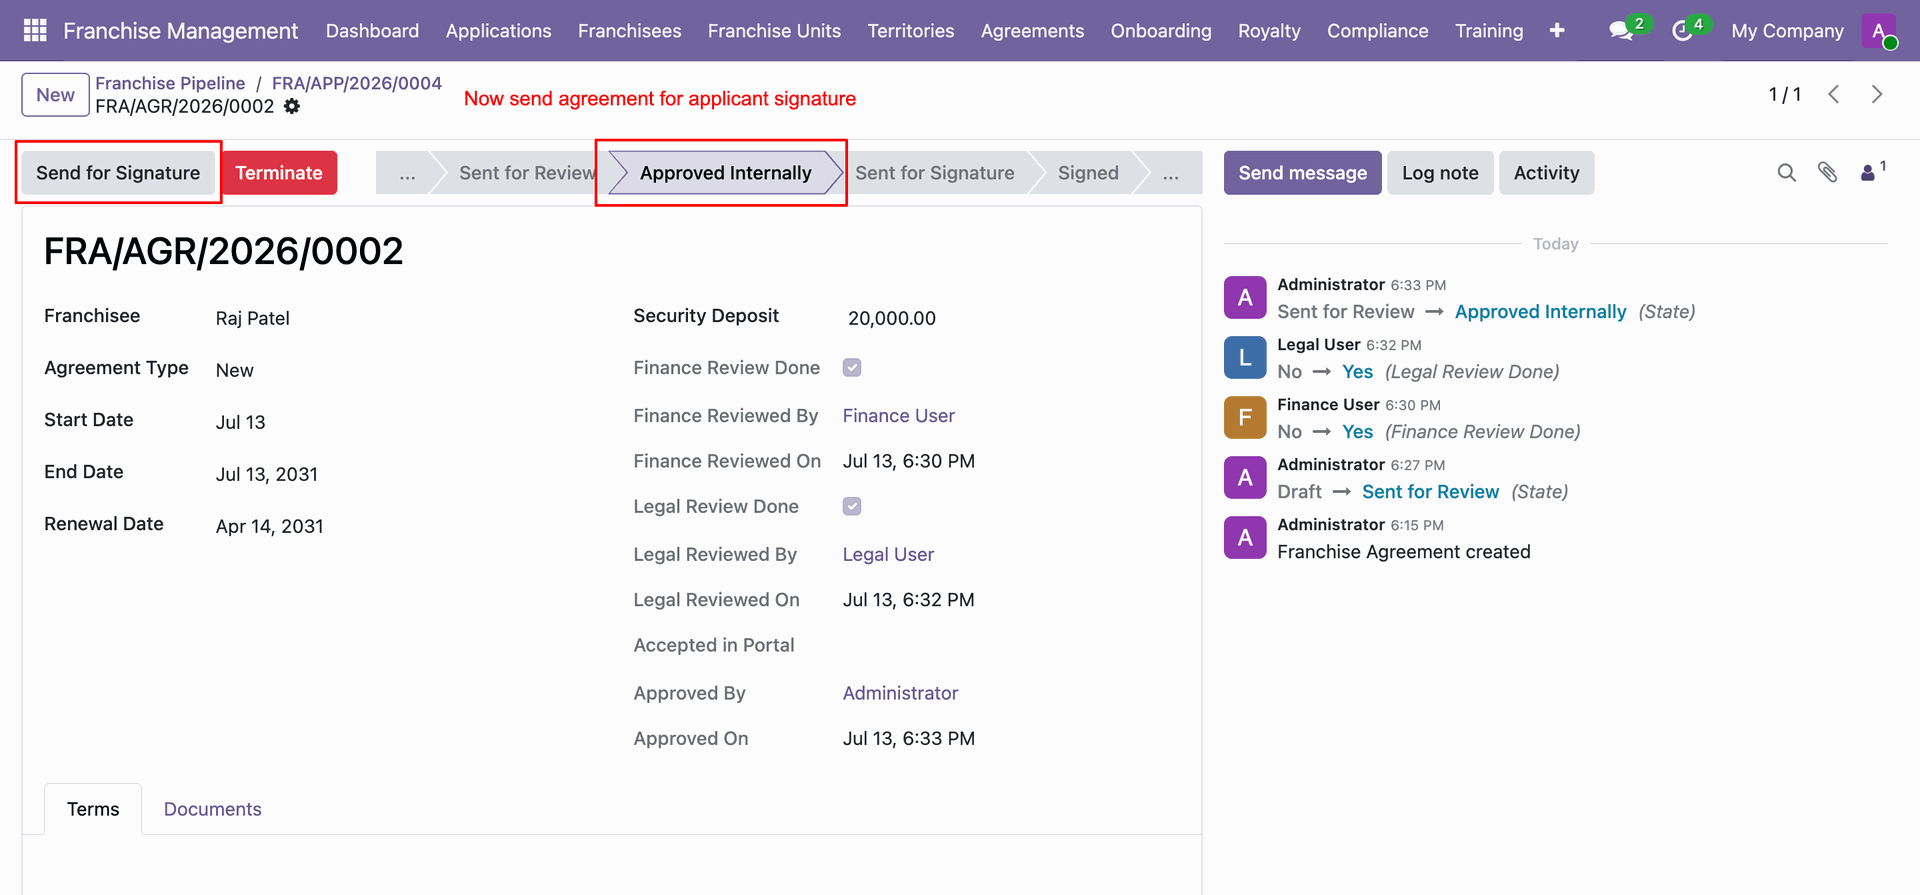Open the Legal User link in Legal Reviewed By
This screenshot has width=1920, height=895.
(x=888, y=555)
